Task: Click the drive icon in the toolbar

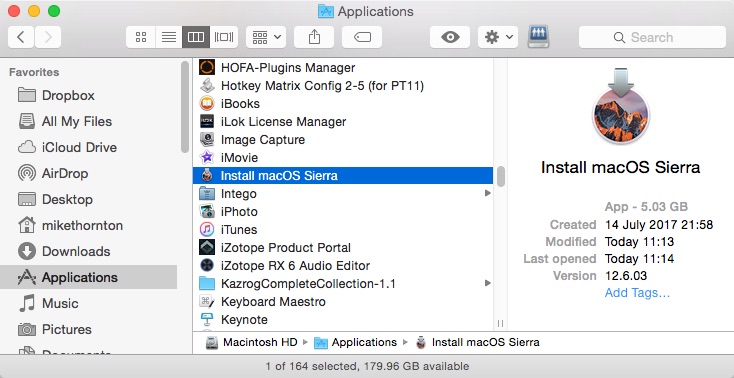Action: click(538, 37)
